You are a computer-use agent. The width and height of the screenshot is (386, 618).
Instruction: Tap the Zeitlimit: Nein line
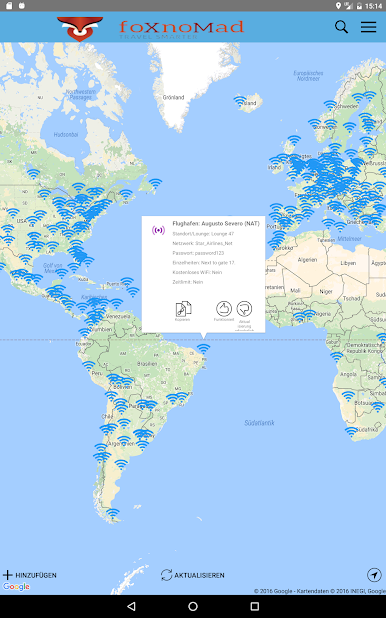pyautogui.click(x=188, y=282)
